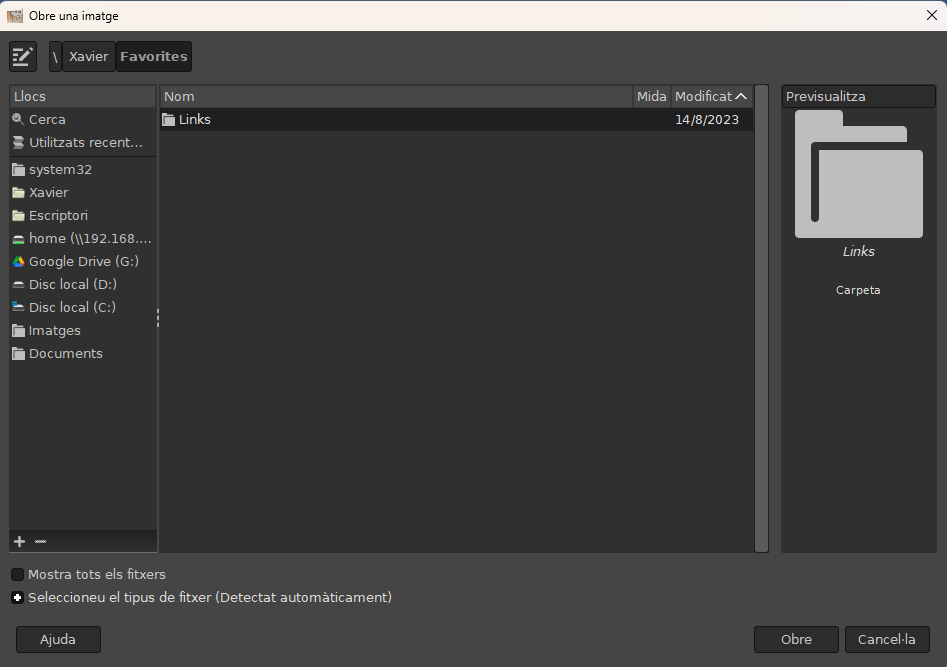Select Xavier folder in places sidebar

[83, 193]
